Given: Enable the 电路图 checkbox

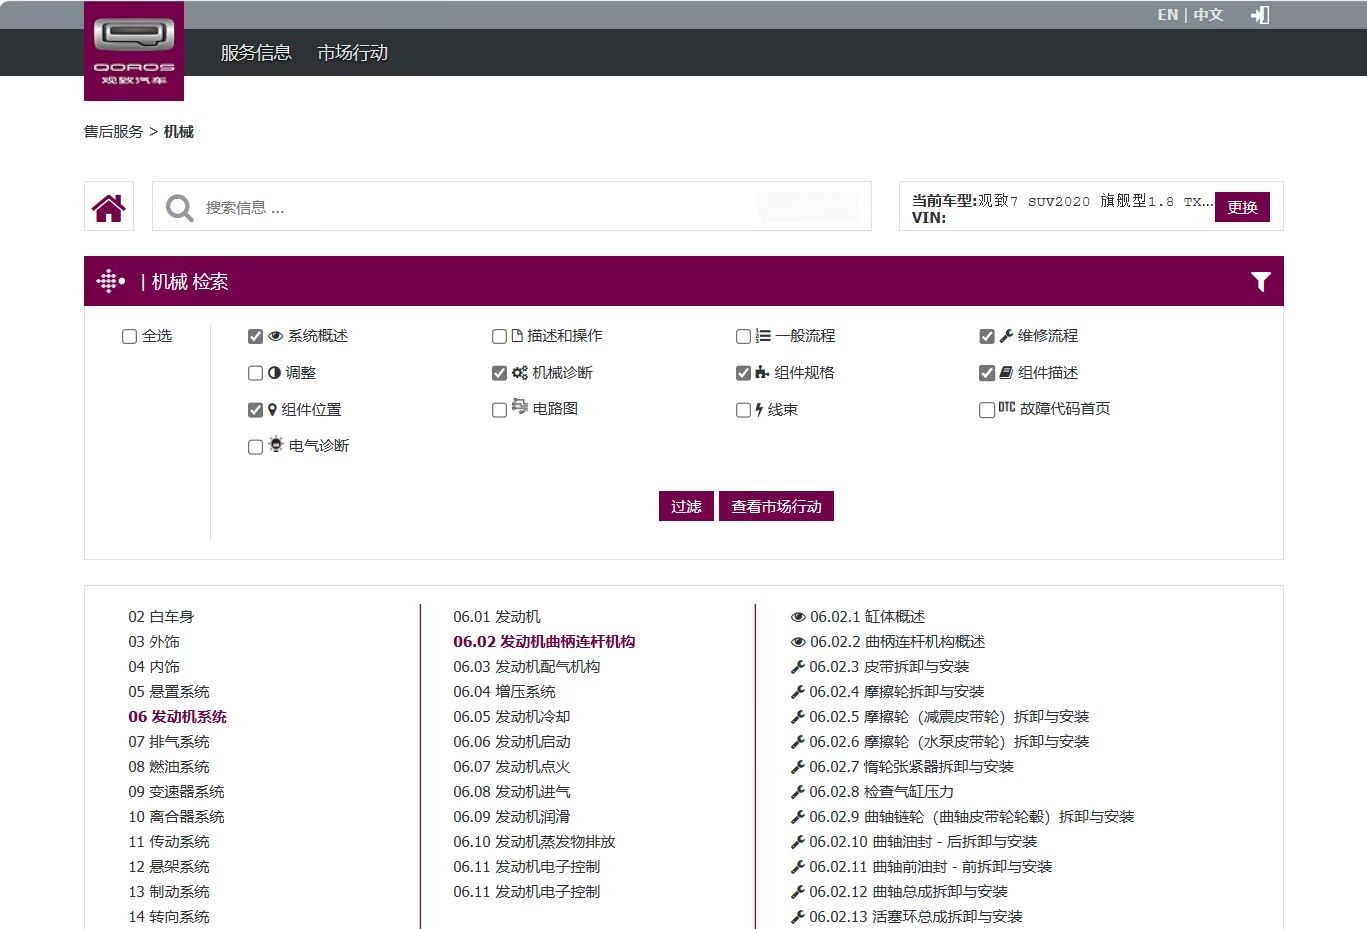Looking at the screenshot, I should (x=499, y=410).
